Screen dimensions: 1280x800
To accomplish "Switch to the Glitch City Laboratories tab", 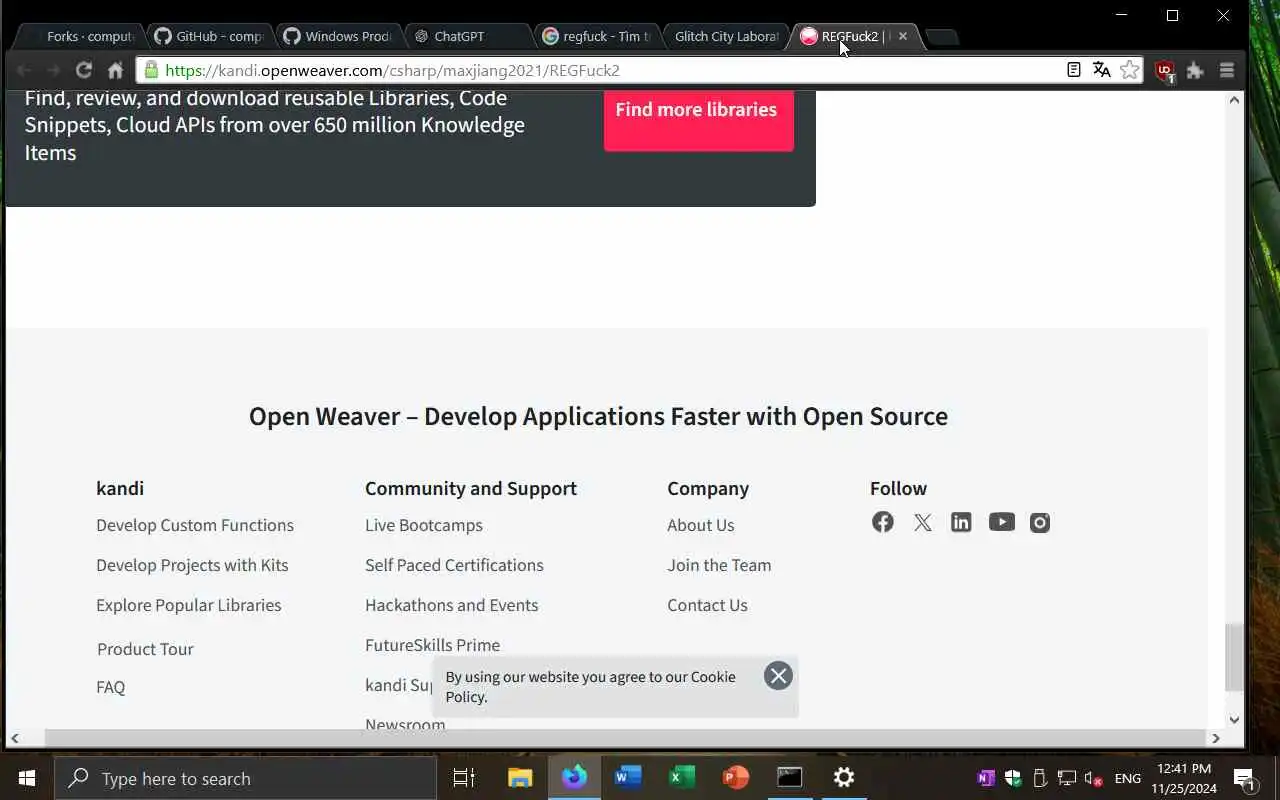I will (x=725, y=36).
